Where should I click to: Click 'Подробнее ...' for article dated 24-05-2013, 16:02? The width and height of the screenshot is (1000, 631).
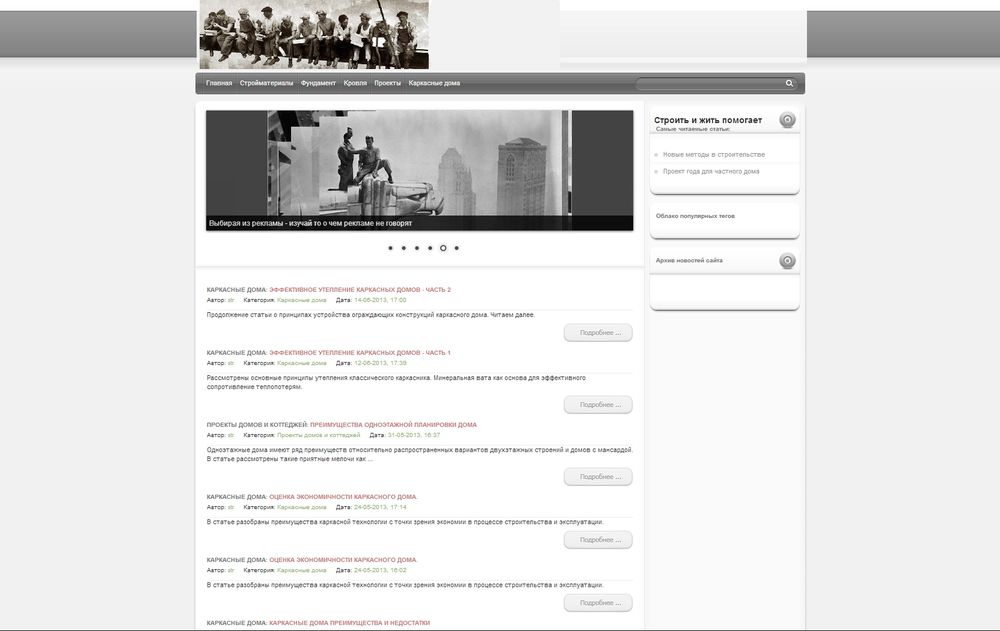tap(598, 603)
